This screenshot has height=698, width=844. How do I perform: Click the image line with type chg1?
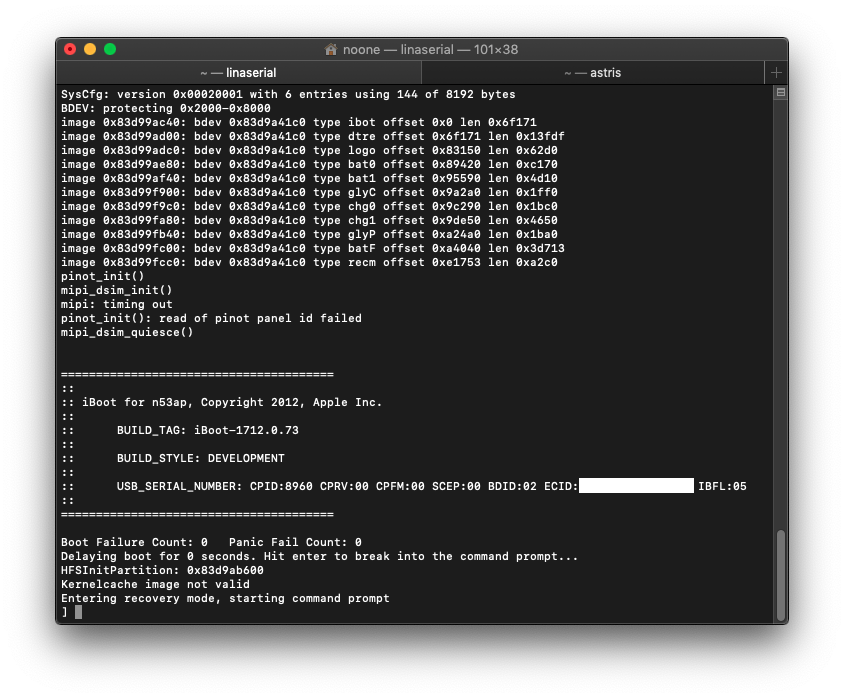(309, 220)
